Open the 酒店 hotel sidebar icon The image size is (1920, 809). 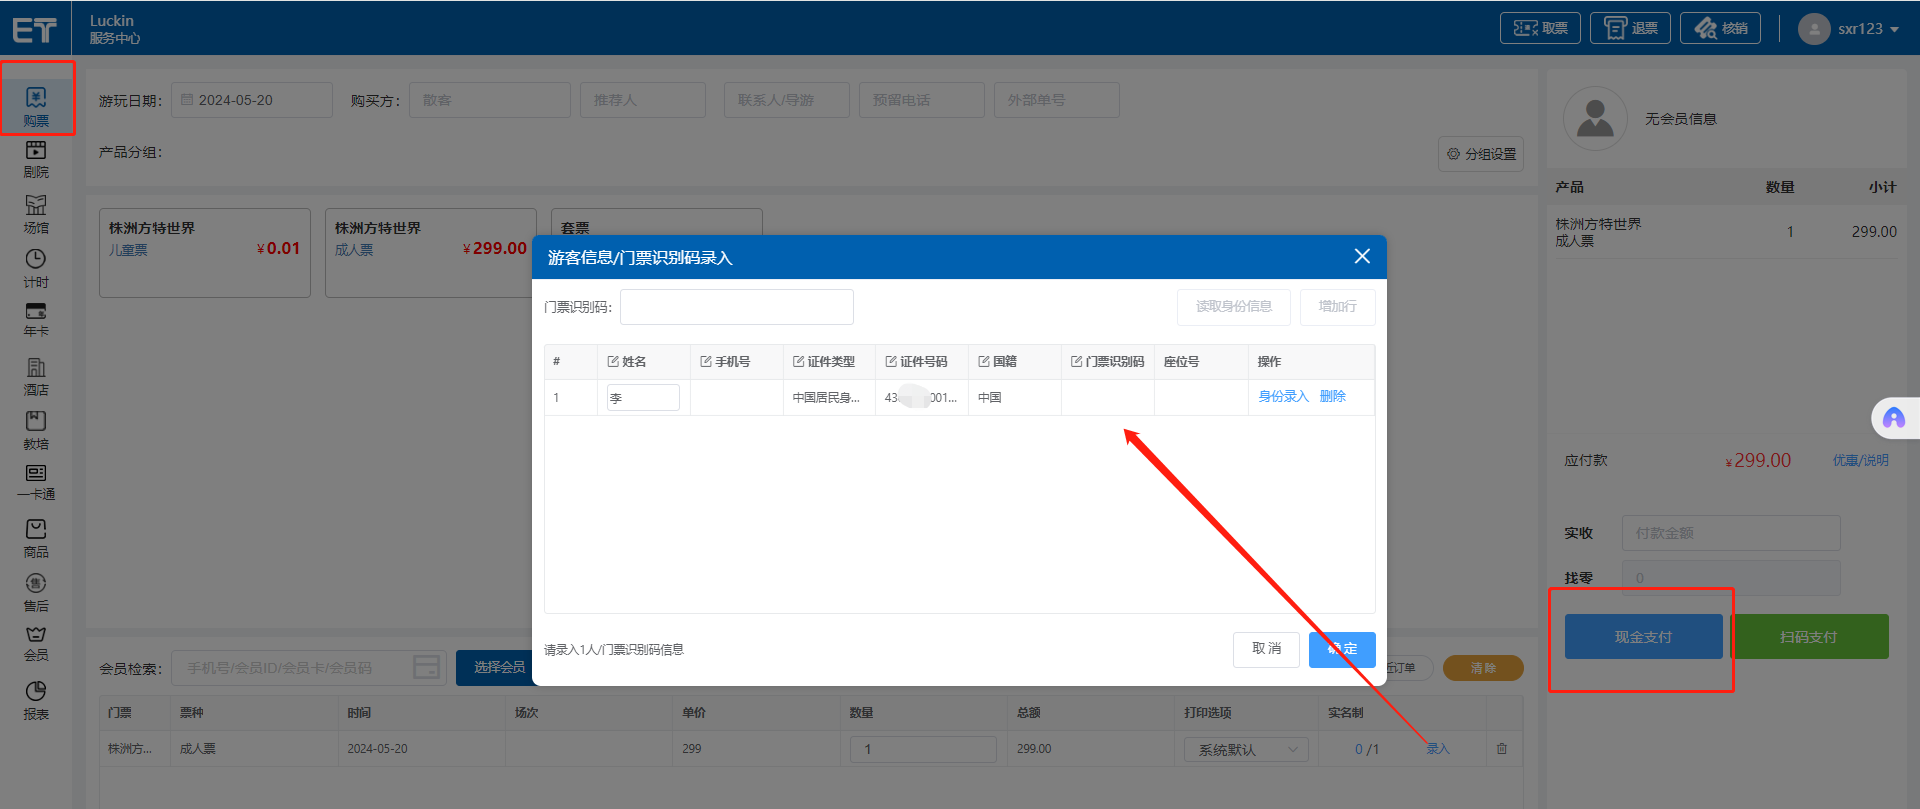coord(36,376)
